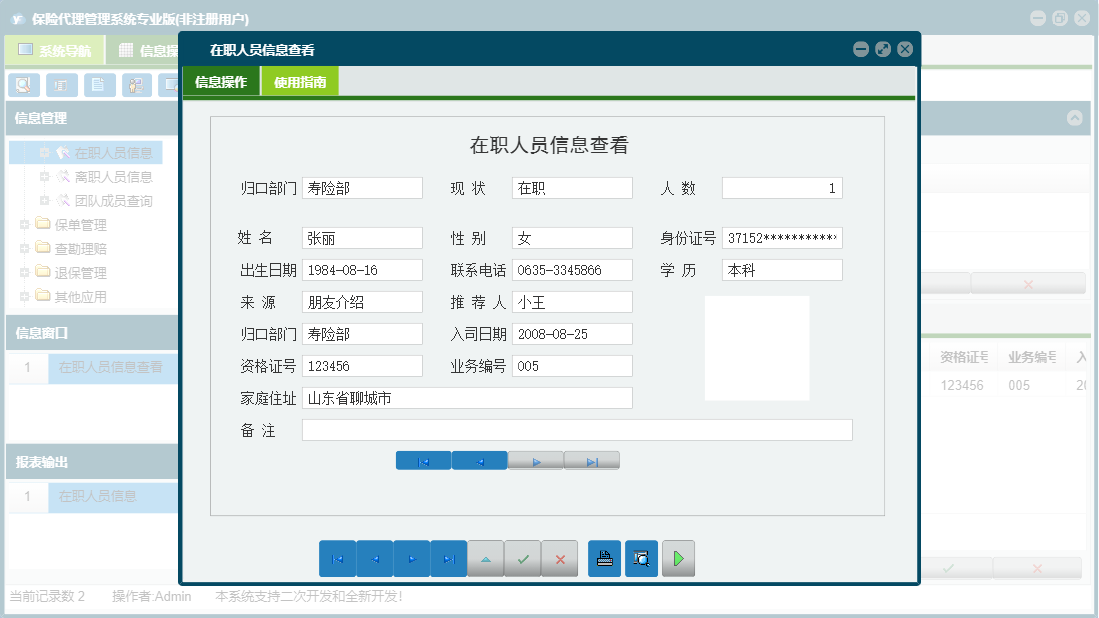This screenshot has height=618, width=1099.
Task: Open print preview from the bottom toolbar
Action: click(641, 559)
